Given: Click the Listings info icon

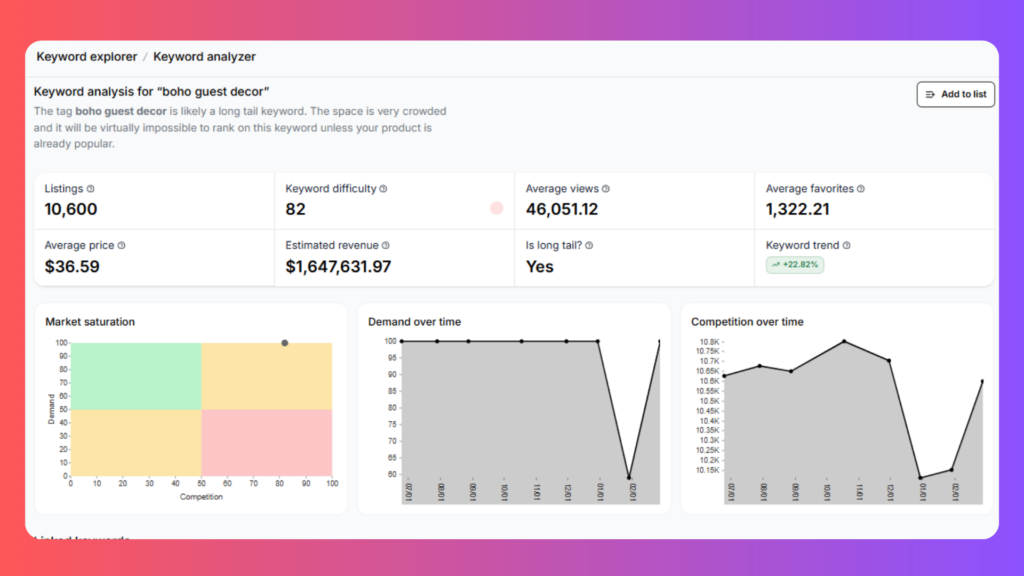Looking at the screenshot, I should (x=91, y=189).
